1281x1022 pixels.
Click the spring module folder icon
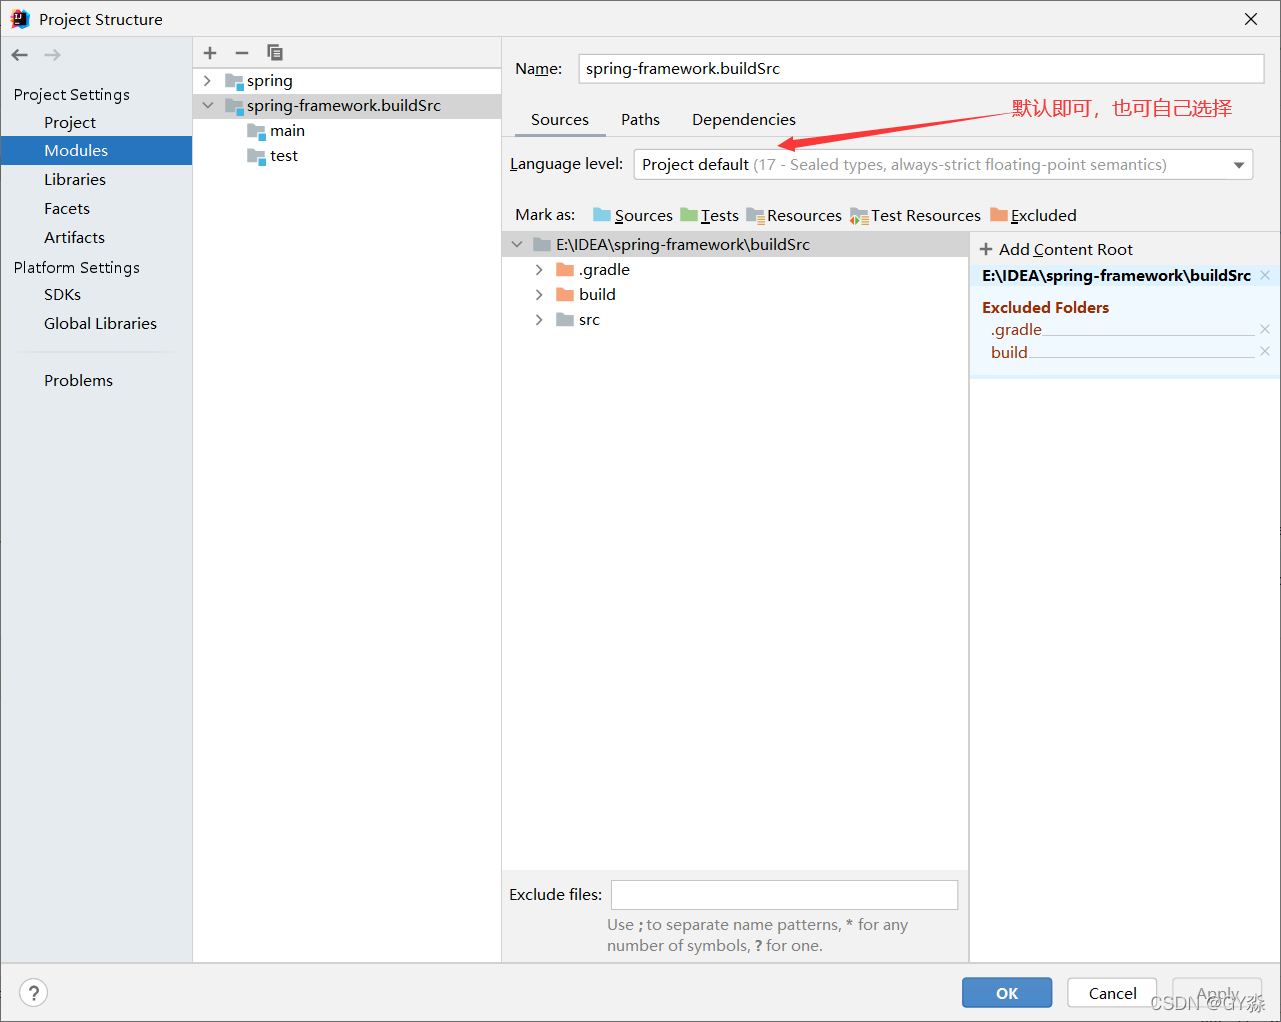coord(234,81)
